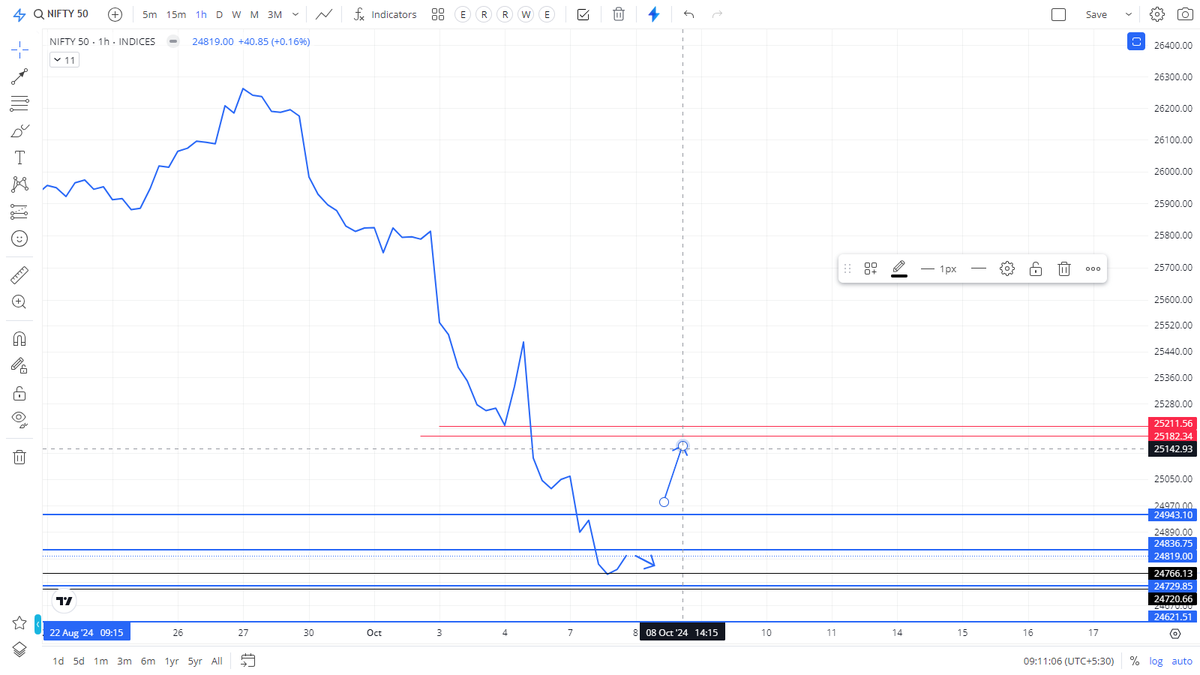
Task: Toggle hide all drawings eye icon
Action: click(19, 420)
